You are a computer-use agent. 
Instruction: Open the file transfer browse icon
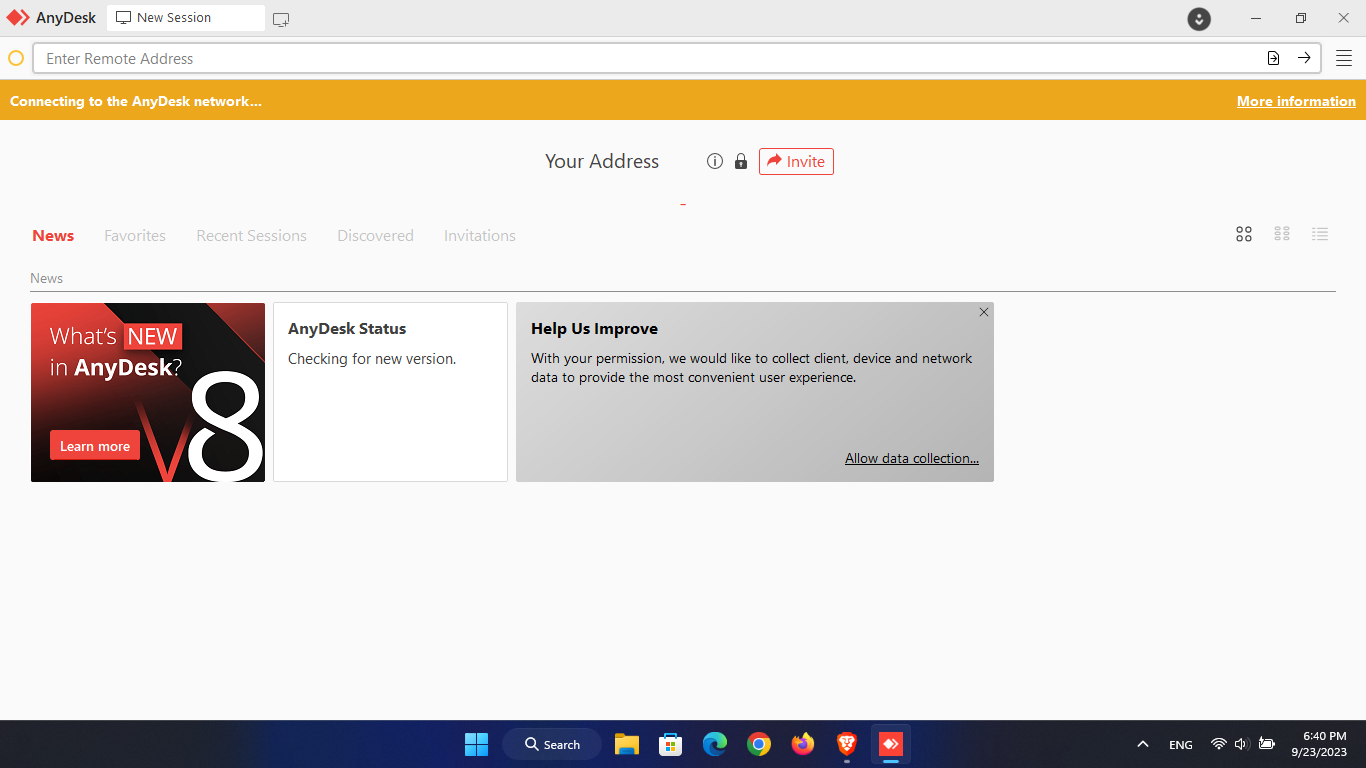click(1273, 58)
